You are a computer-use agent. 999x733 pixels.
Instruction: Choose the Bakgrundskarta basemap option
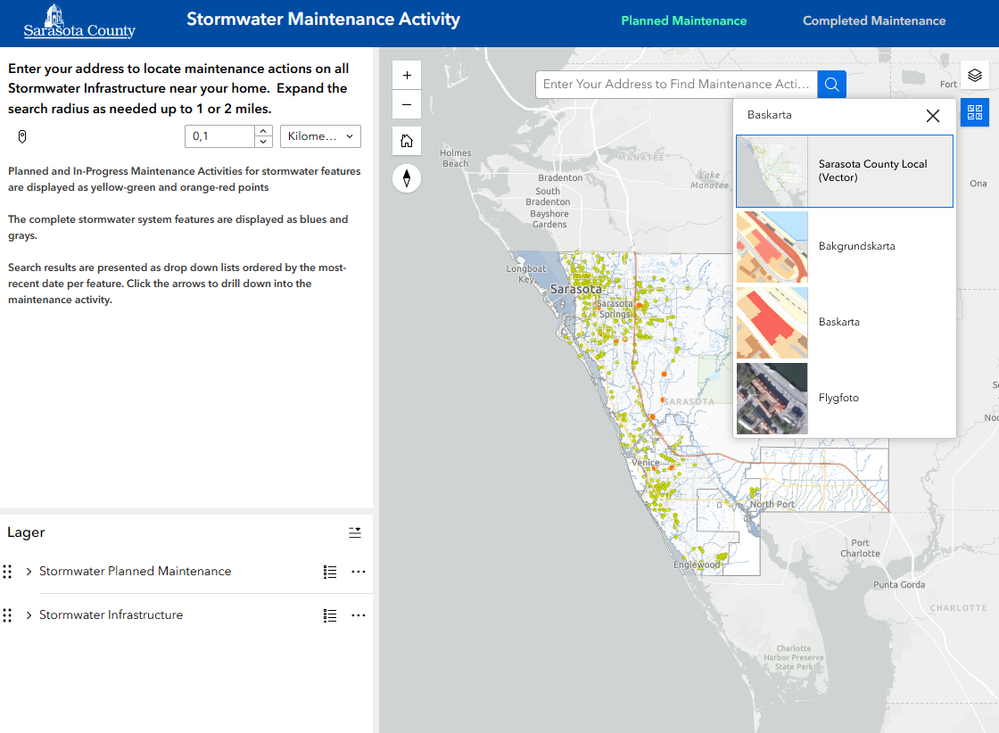844,246
